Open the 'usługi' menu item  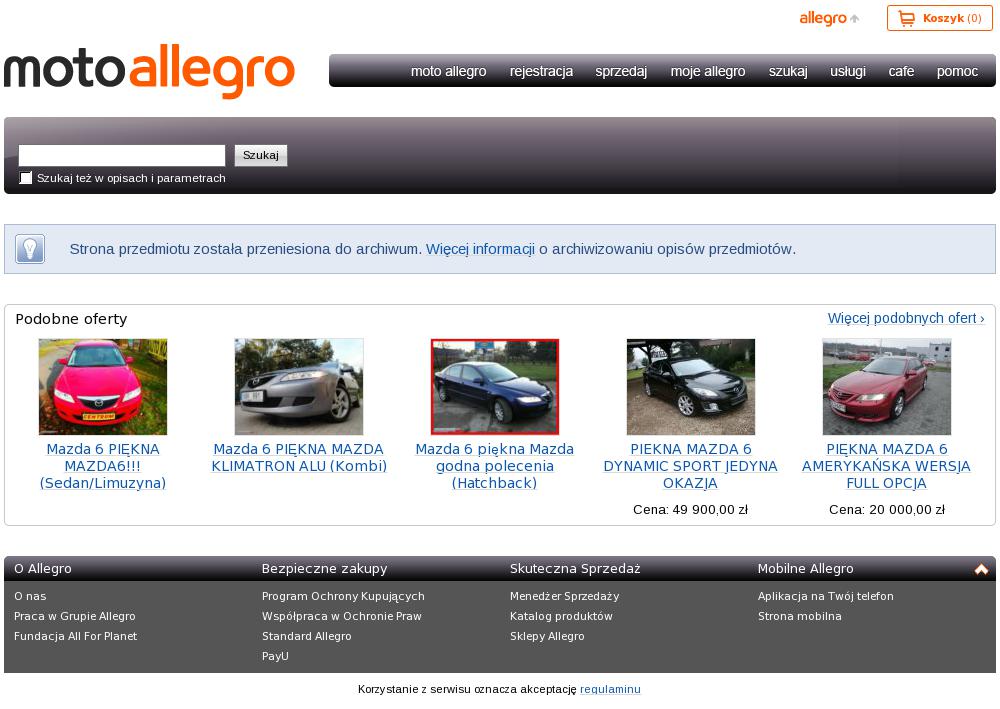click(x=848, y=71)
